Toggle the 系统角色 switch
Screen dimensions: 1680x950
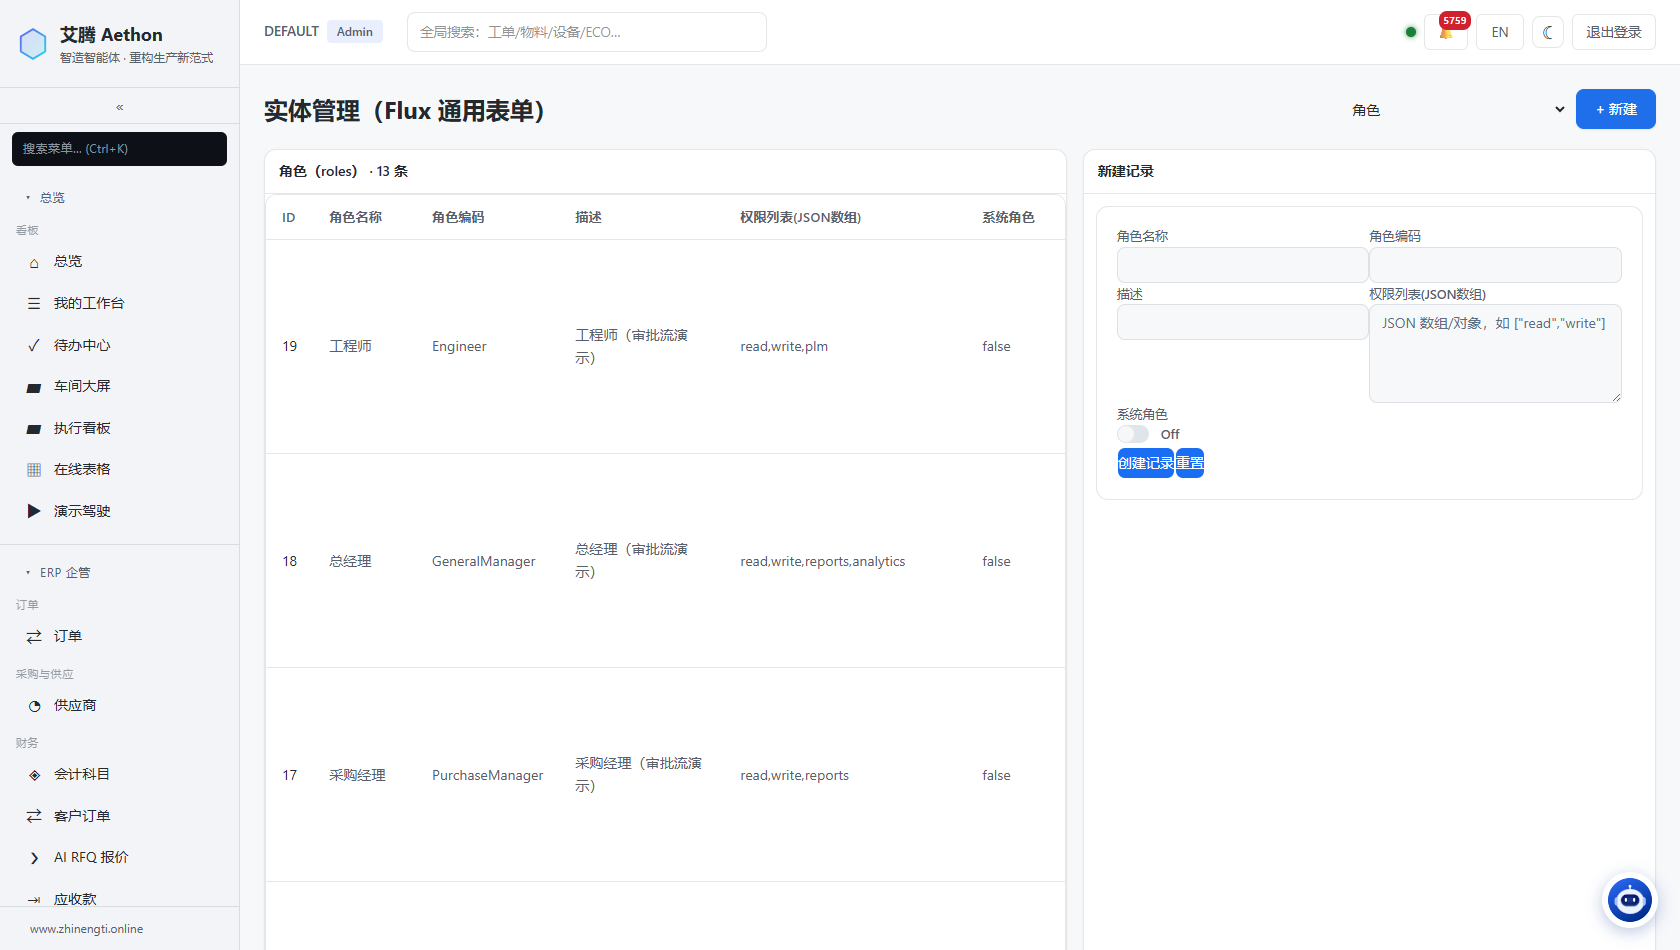coord(1133,434)
